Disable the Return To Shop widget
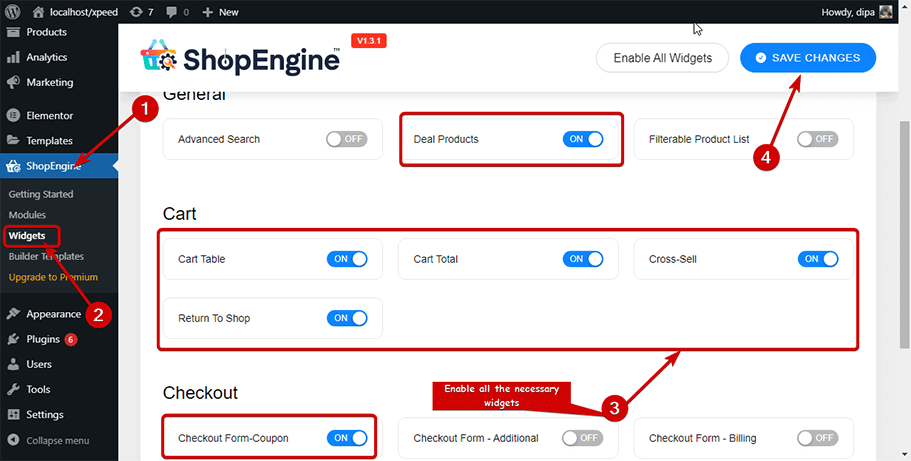This screenshot has width=911, height=461. pyautogui.click(x=347, y=318)
